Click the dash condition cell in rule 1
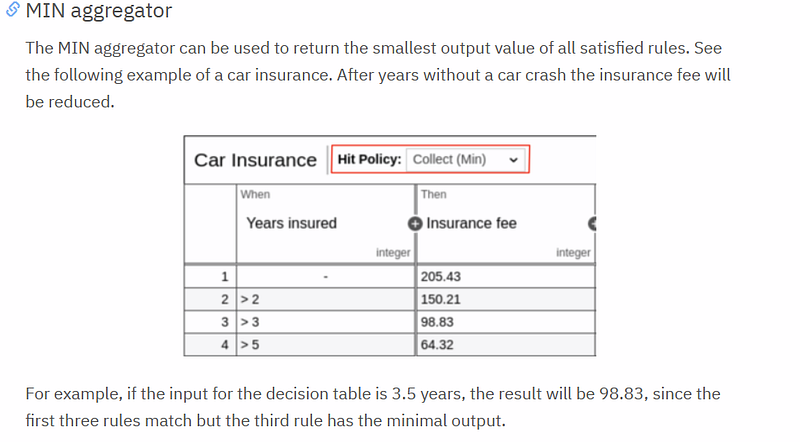 326,277
